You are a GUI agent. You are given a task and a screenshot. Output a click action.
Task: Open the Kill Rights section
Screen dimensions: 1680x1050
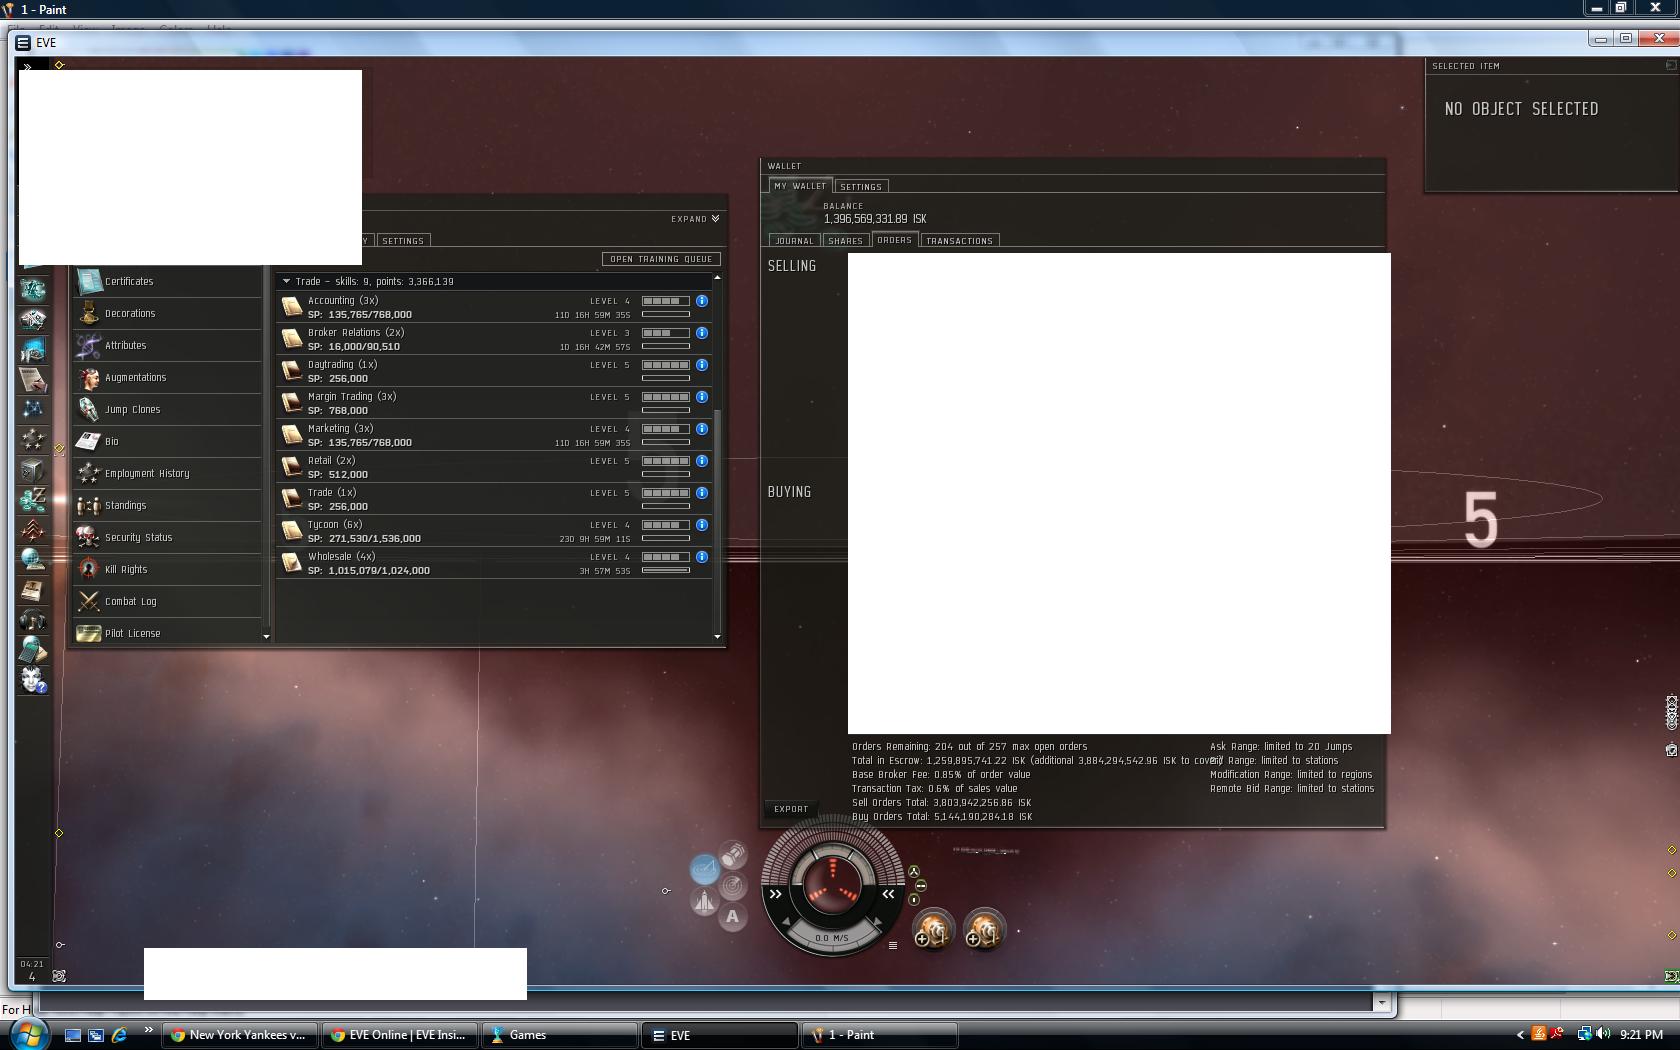pyautogui.click(x=168, y=570)
